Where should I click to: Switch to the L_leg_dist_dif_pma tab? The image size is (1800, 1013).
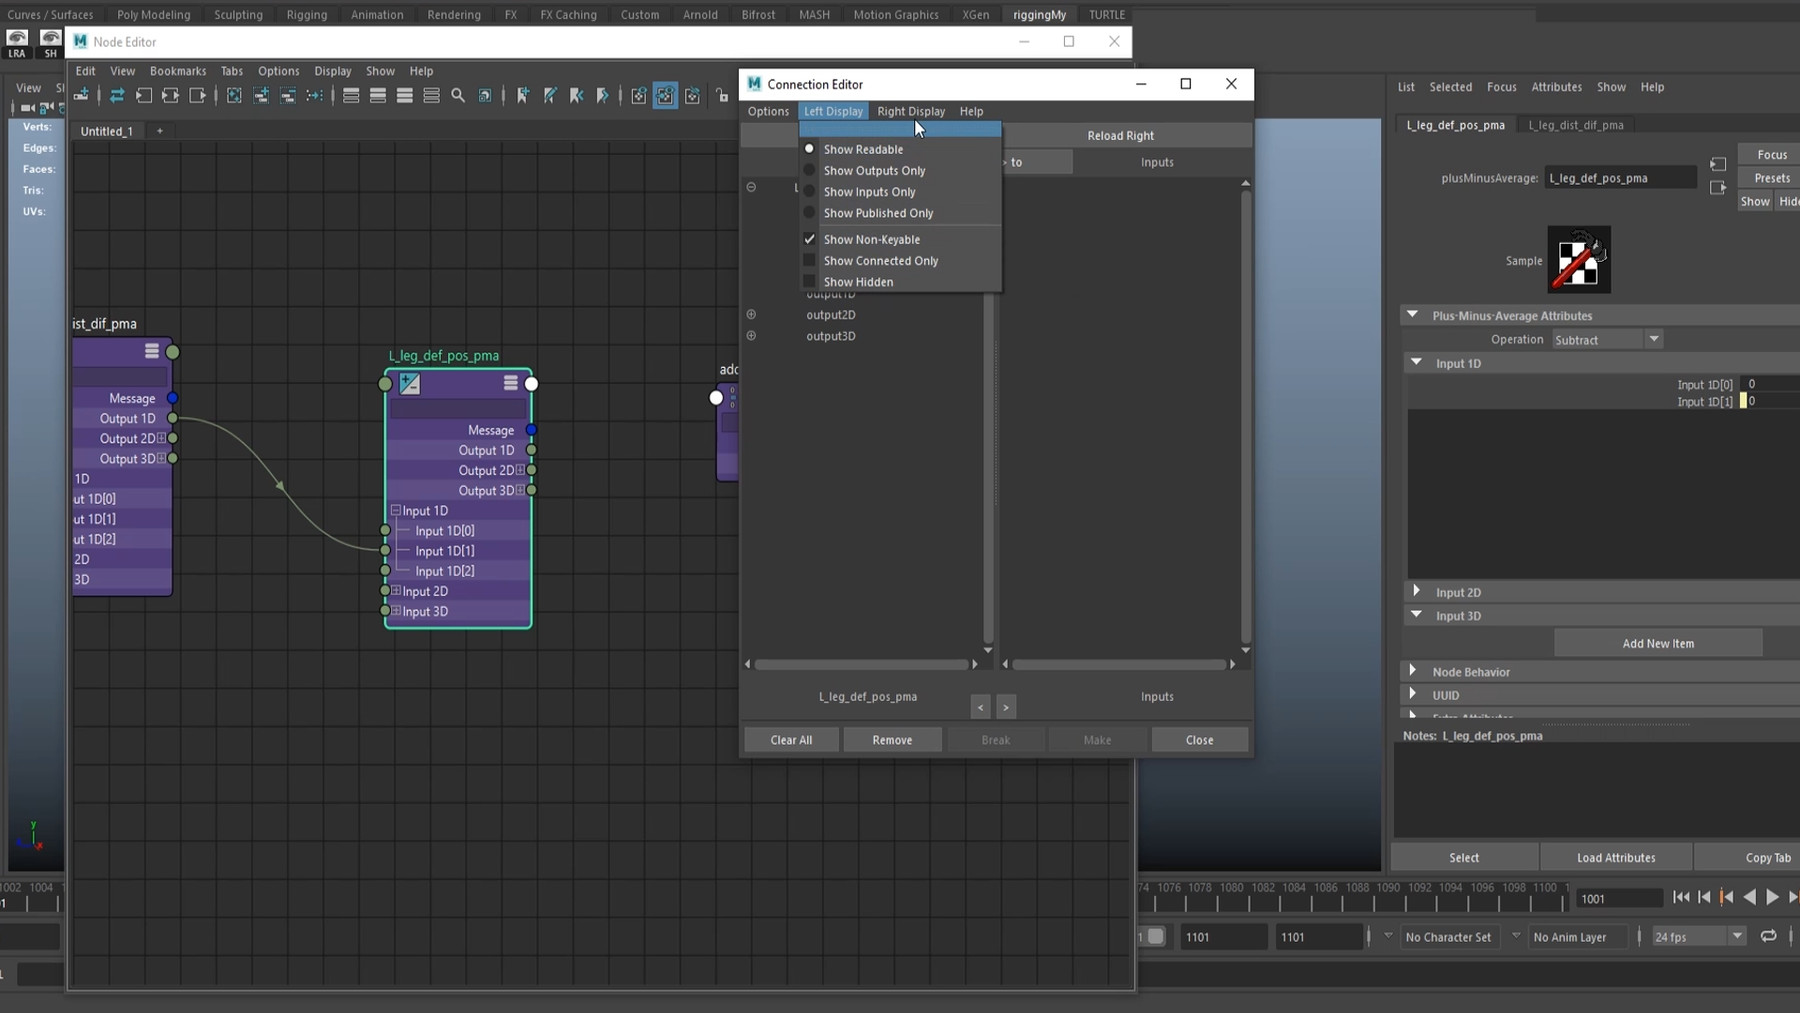[x=1577, y=124]
